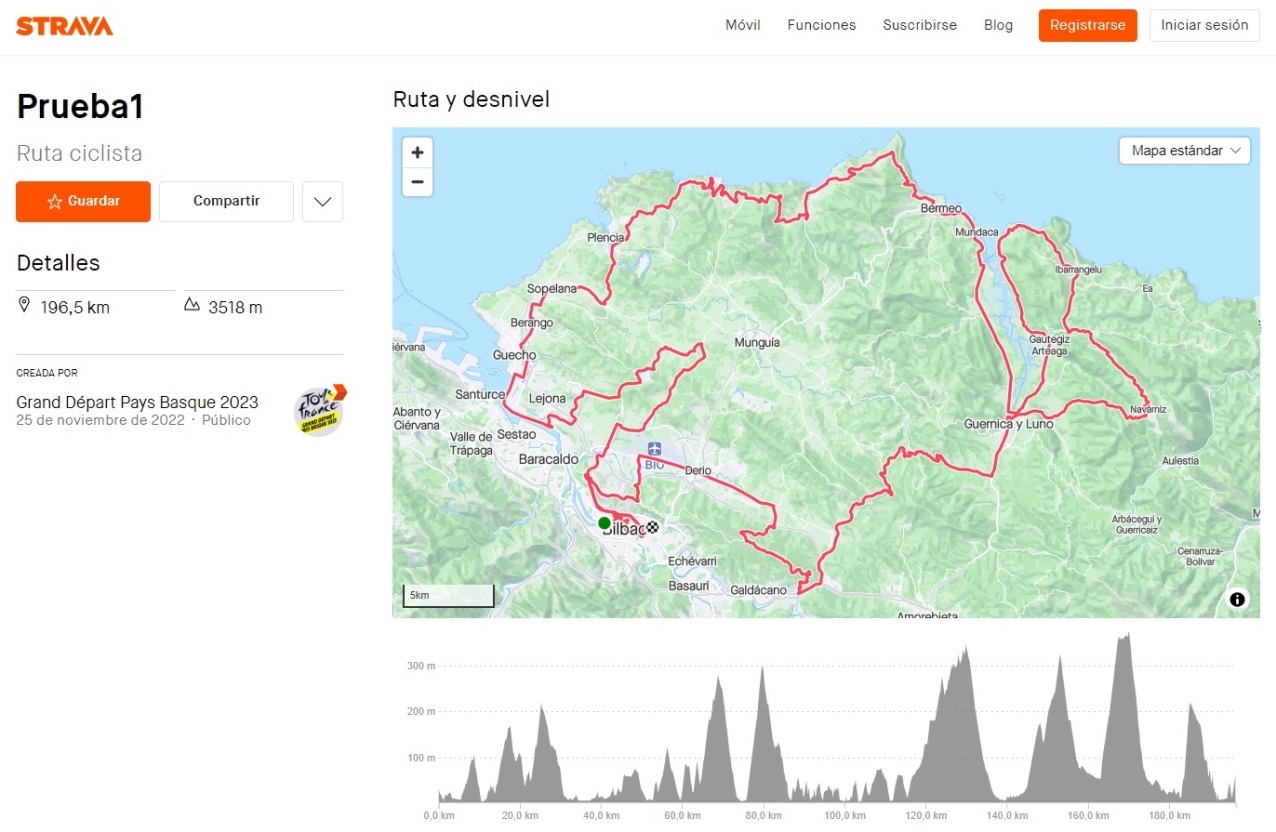The image size is (1276, 832).
Task: Click Iniciar sesión button
Action: click(1204, 25)
